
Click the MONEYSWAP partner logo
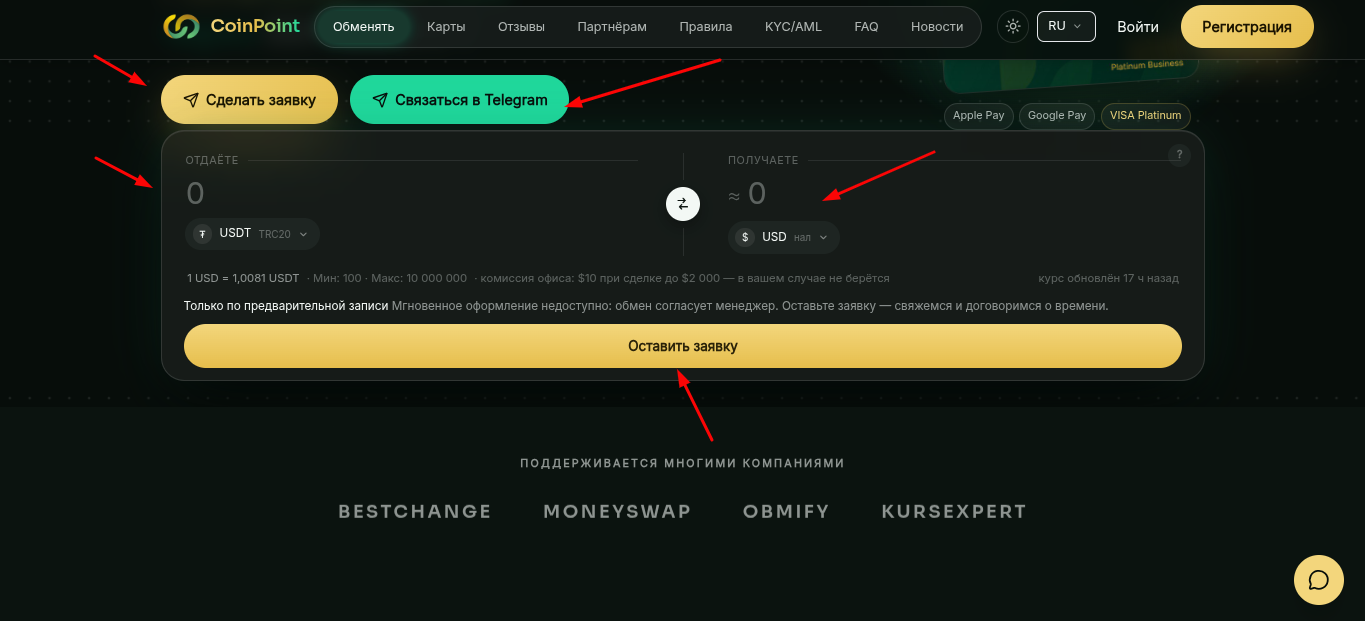click(x=617, y=512)
